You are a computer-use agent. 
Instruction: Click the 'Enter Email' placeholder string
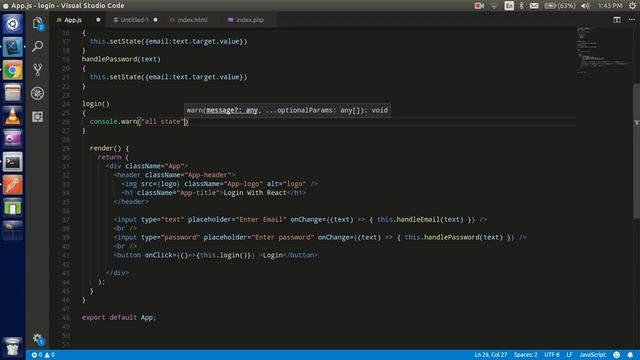[261, 220]
